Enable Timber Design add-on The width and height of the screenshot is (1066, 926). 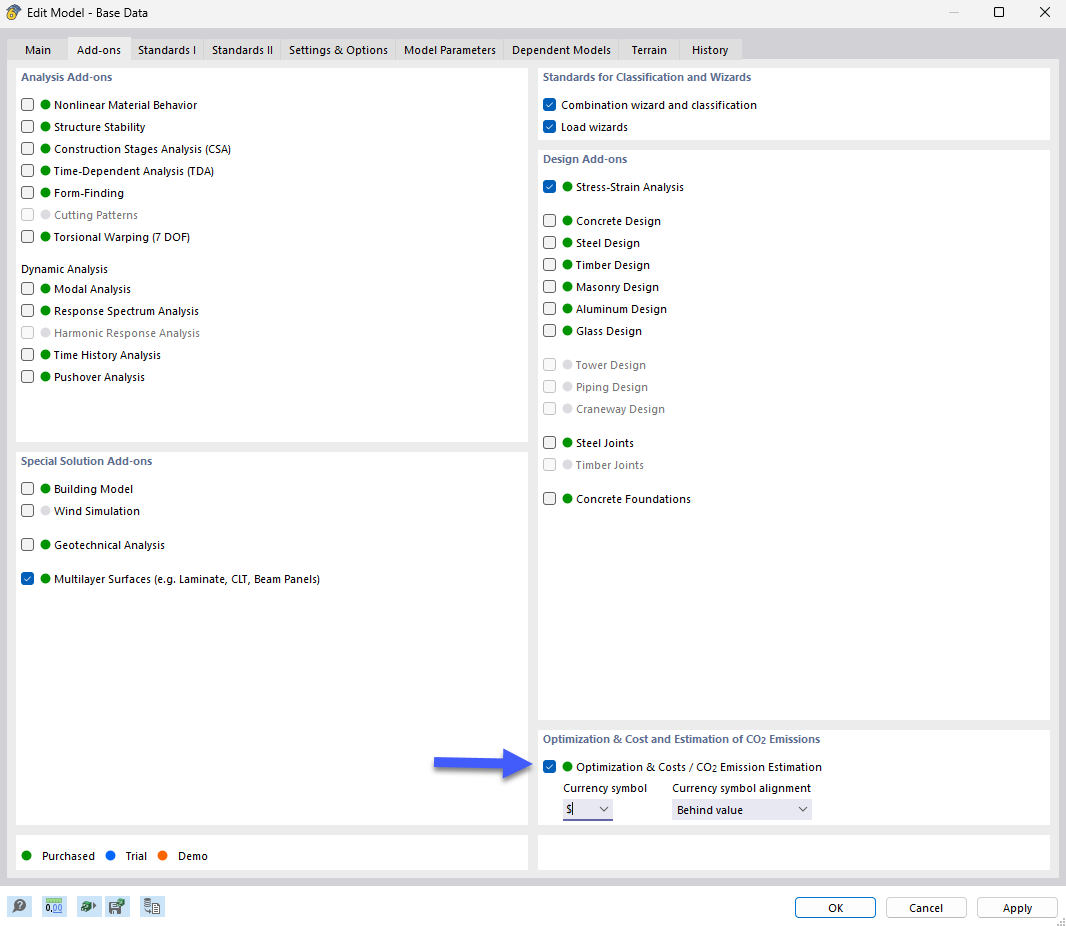click(549, 264)
